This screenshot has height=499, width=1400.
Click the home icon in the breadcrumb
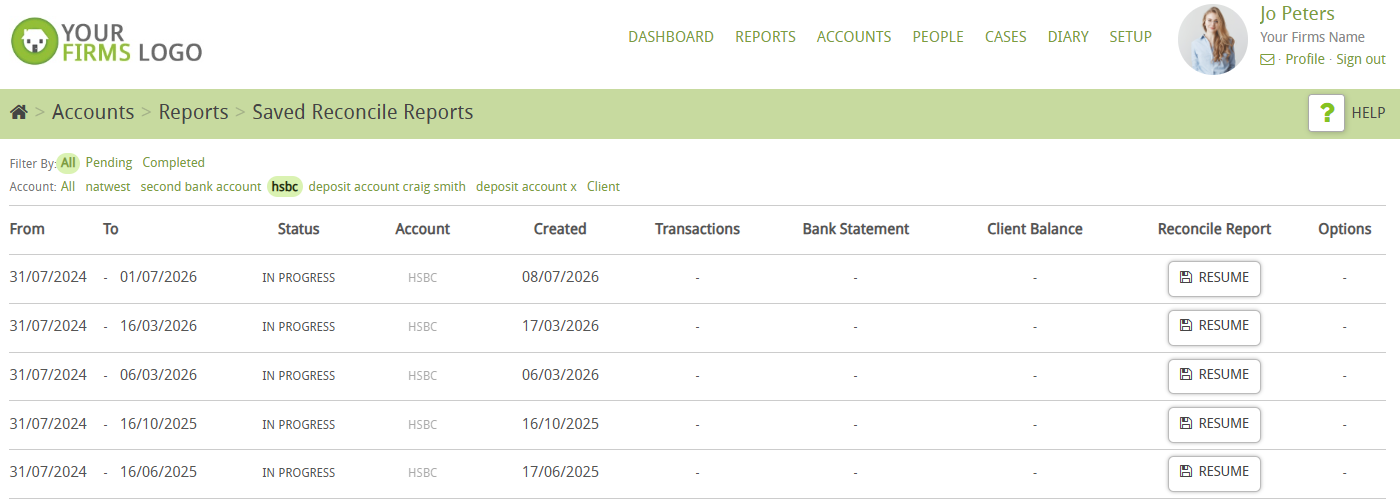18,112
